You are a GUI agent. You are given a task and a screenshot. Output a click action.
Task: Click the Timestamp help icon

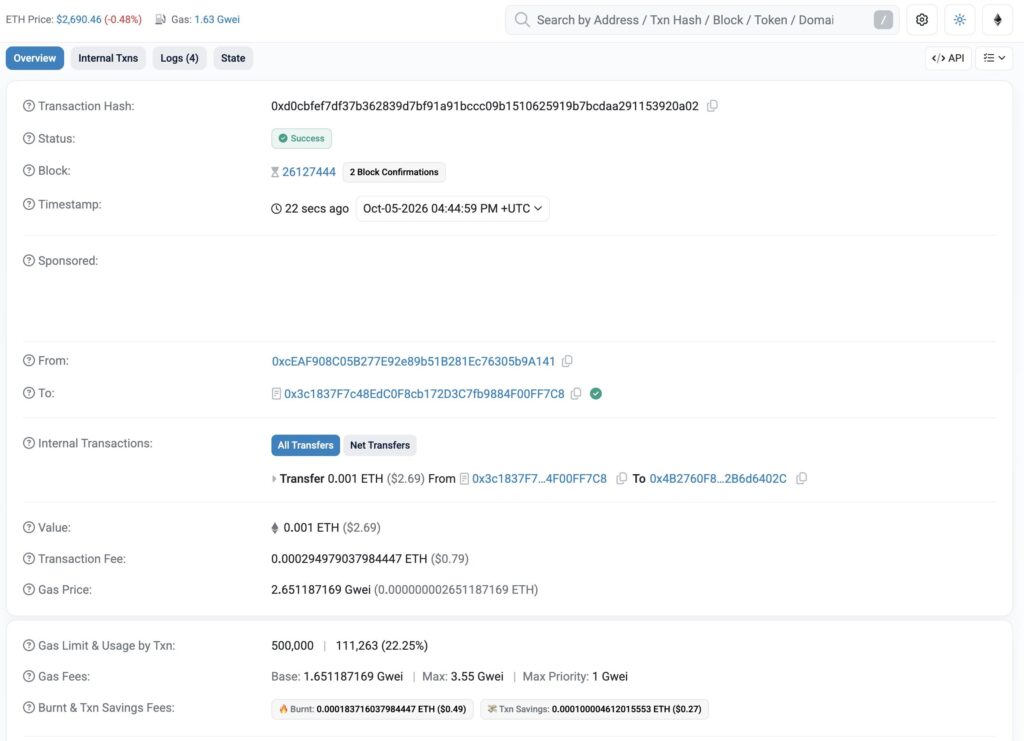pyautogui.click(x=29, y=204)
